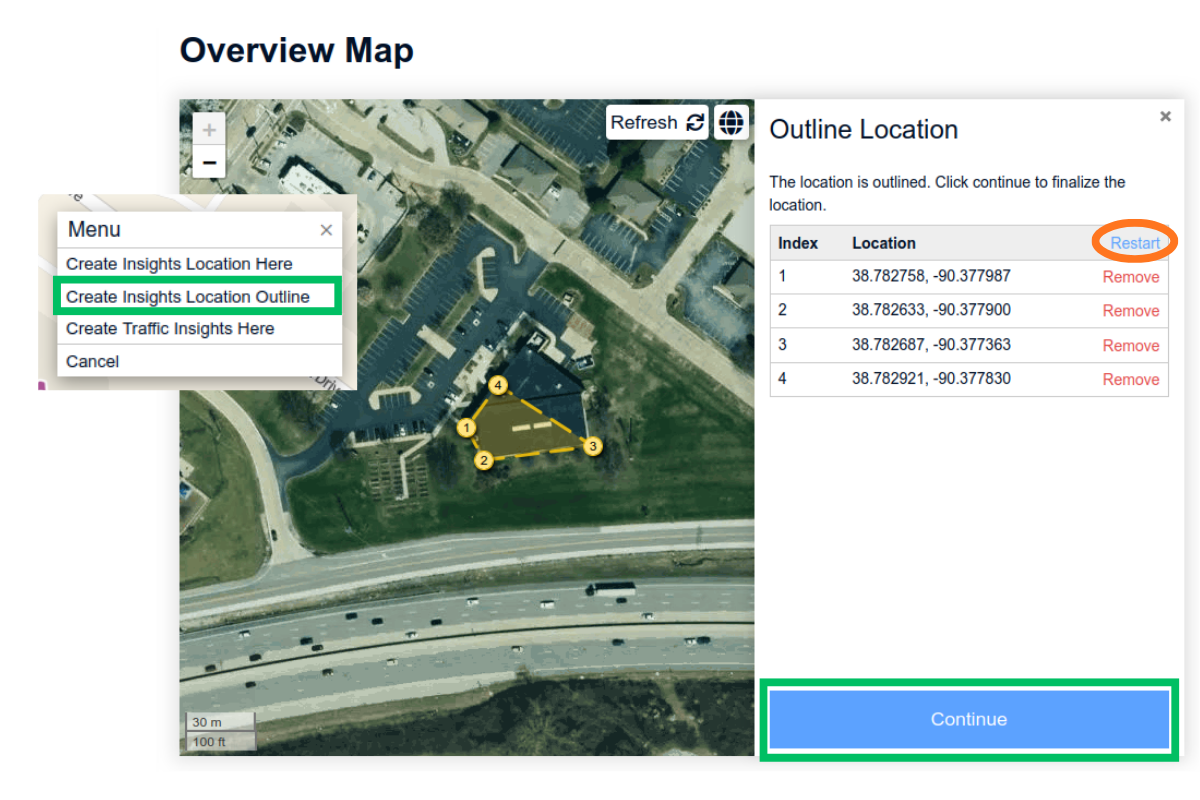Image resolution: width=1200 pixels, height=800 pixels.
Task: Click Restart to redo the outline
Action: coord(1135,242)
